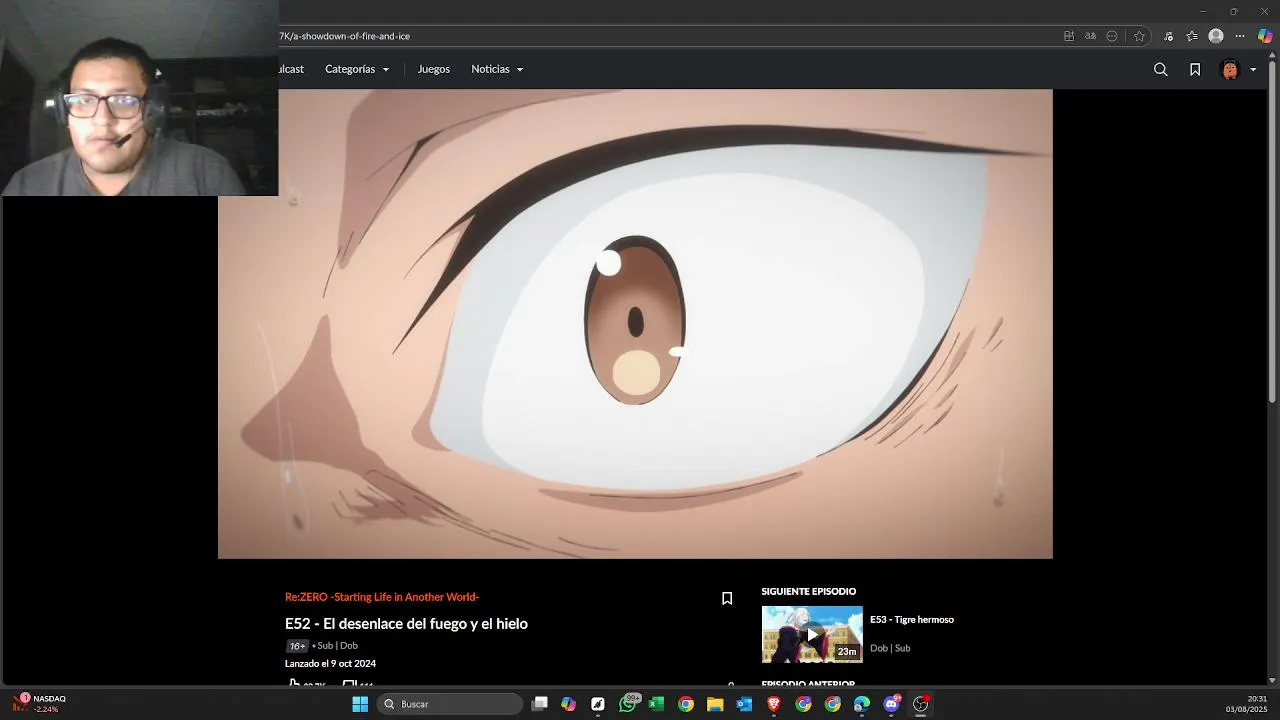The width and height of the screenshot is (1280, 720).
Task: Open the Windows Start button
Action: [x=360, y=704]
